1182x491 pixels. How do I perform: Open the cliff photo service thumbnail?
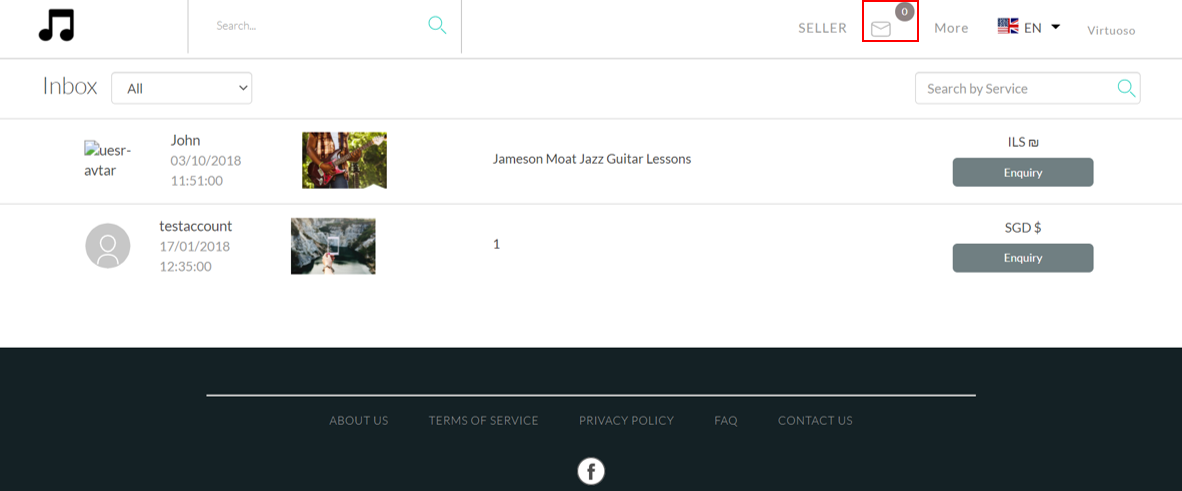tap(333, 246)
